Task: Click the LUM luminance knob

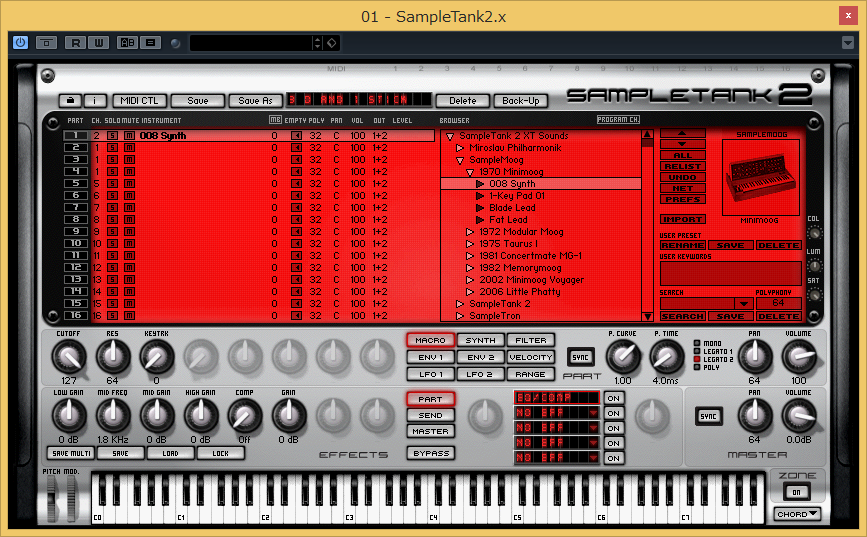Action: [814, 265]
